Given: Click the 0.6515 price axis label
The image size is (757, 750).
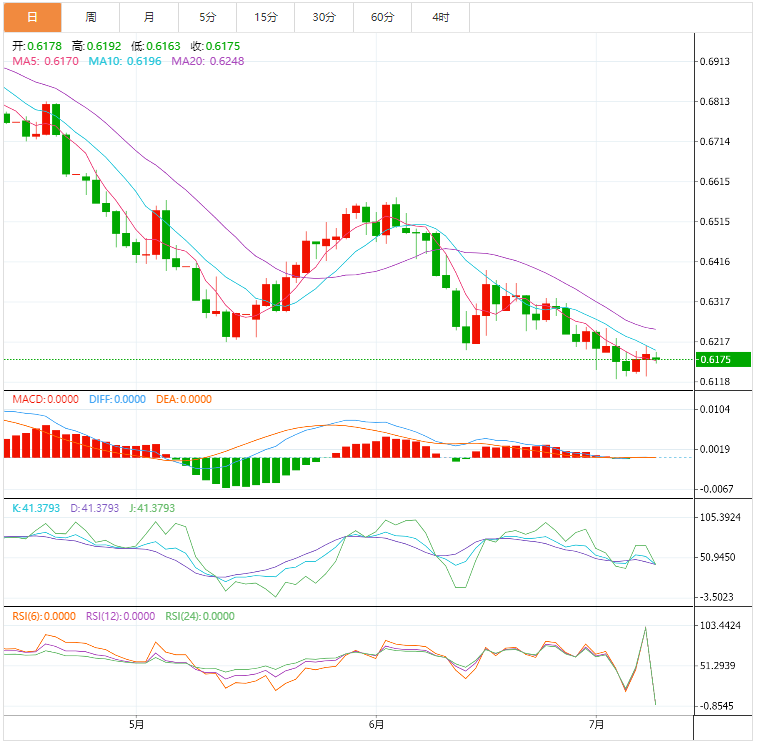Looking at the screenshot, I should (x=715, y=222).
